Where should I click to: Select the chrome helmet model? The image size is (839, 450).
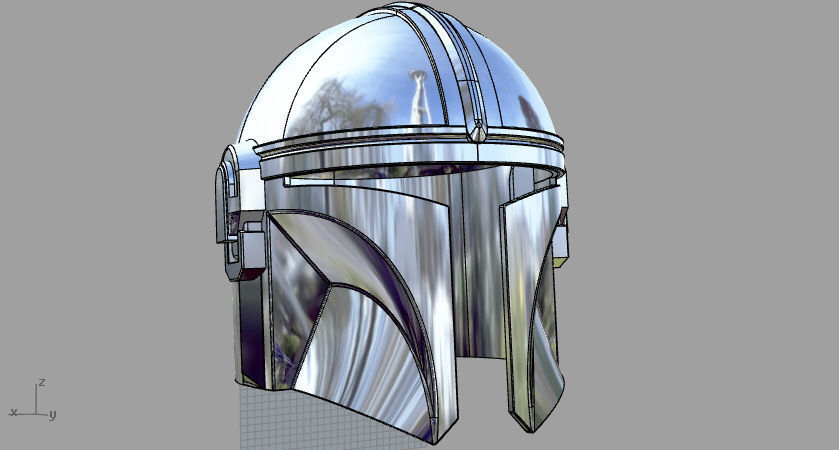click(391, 224)
